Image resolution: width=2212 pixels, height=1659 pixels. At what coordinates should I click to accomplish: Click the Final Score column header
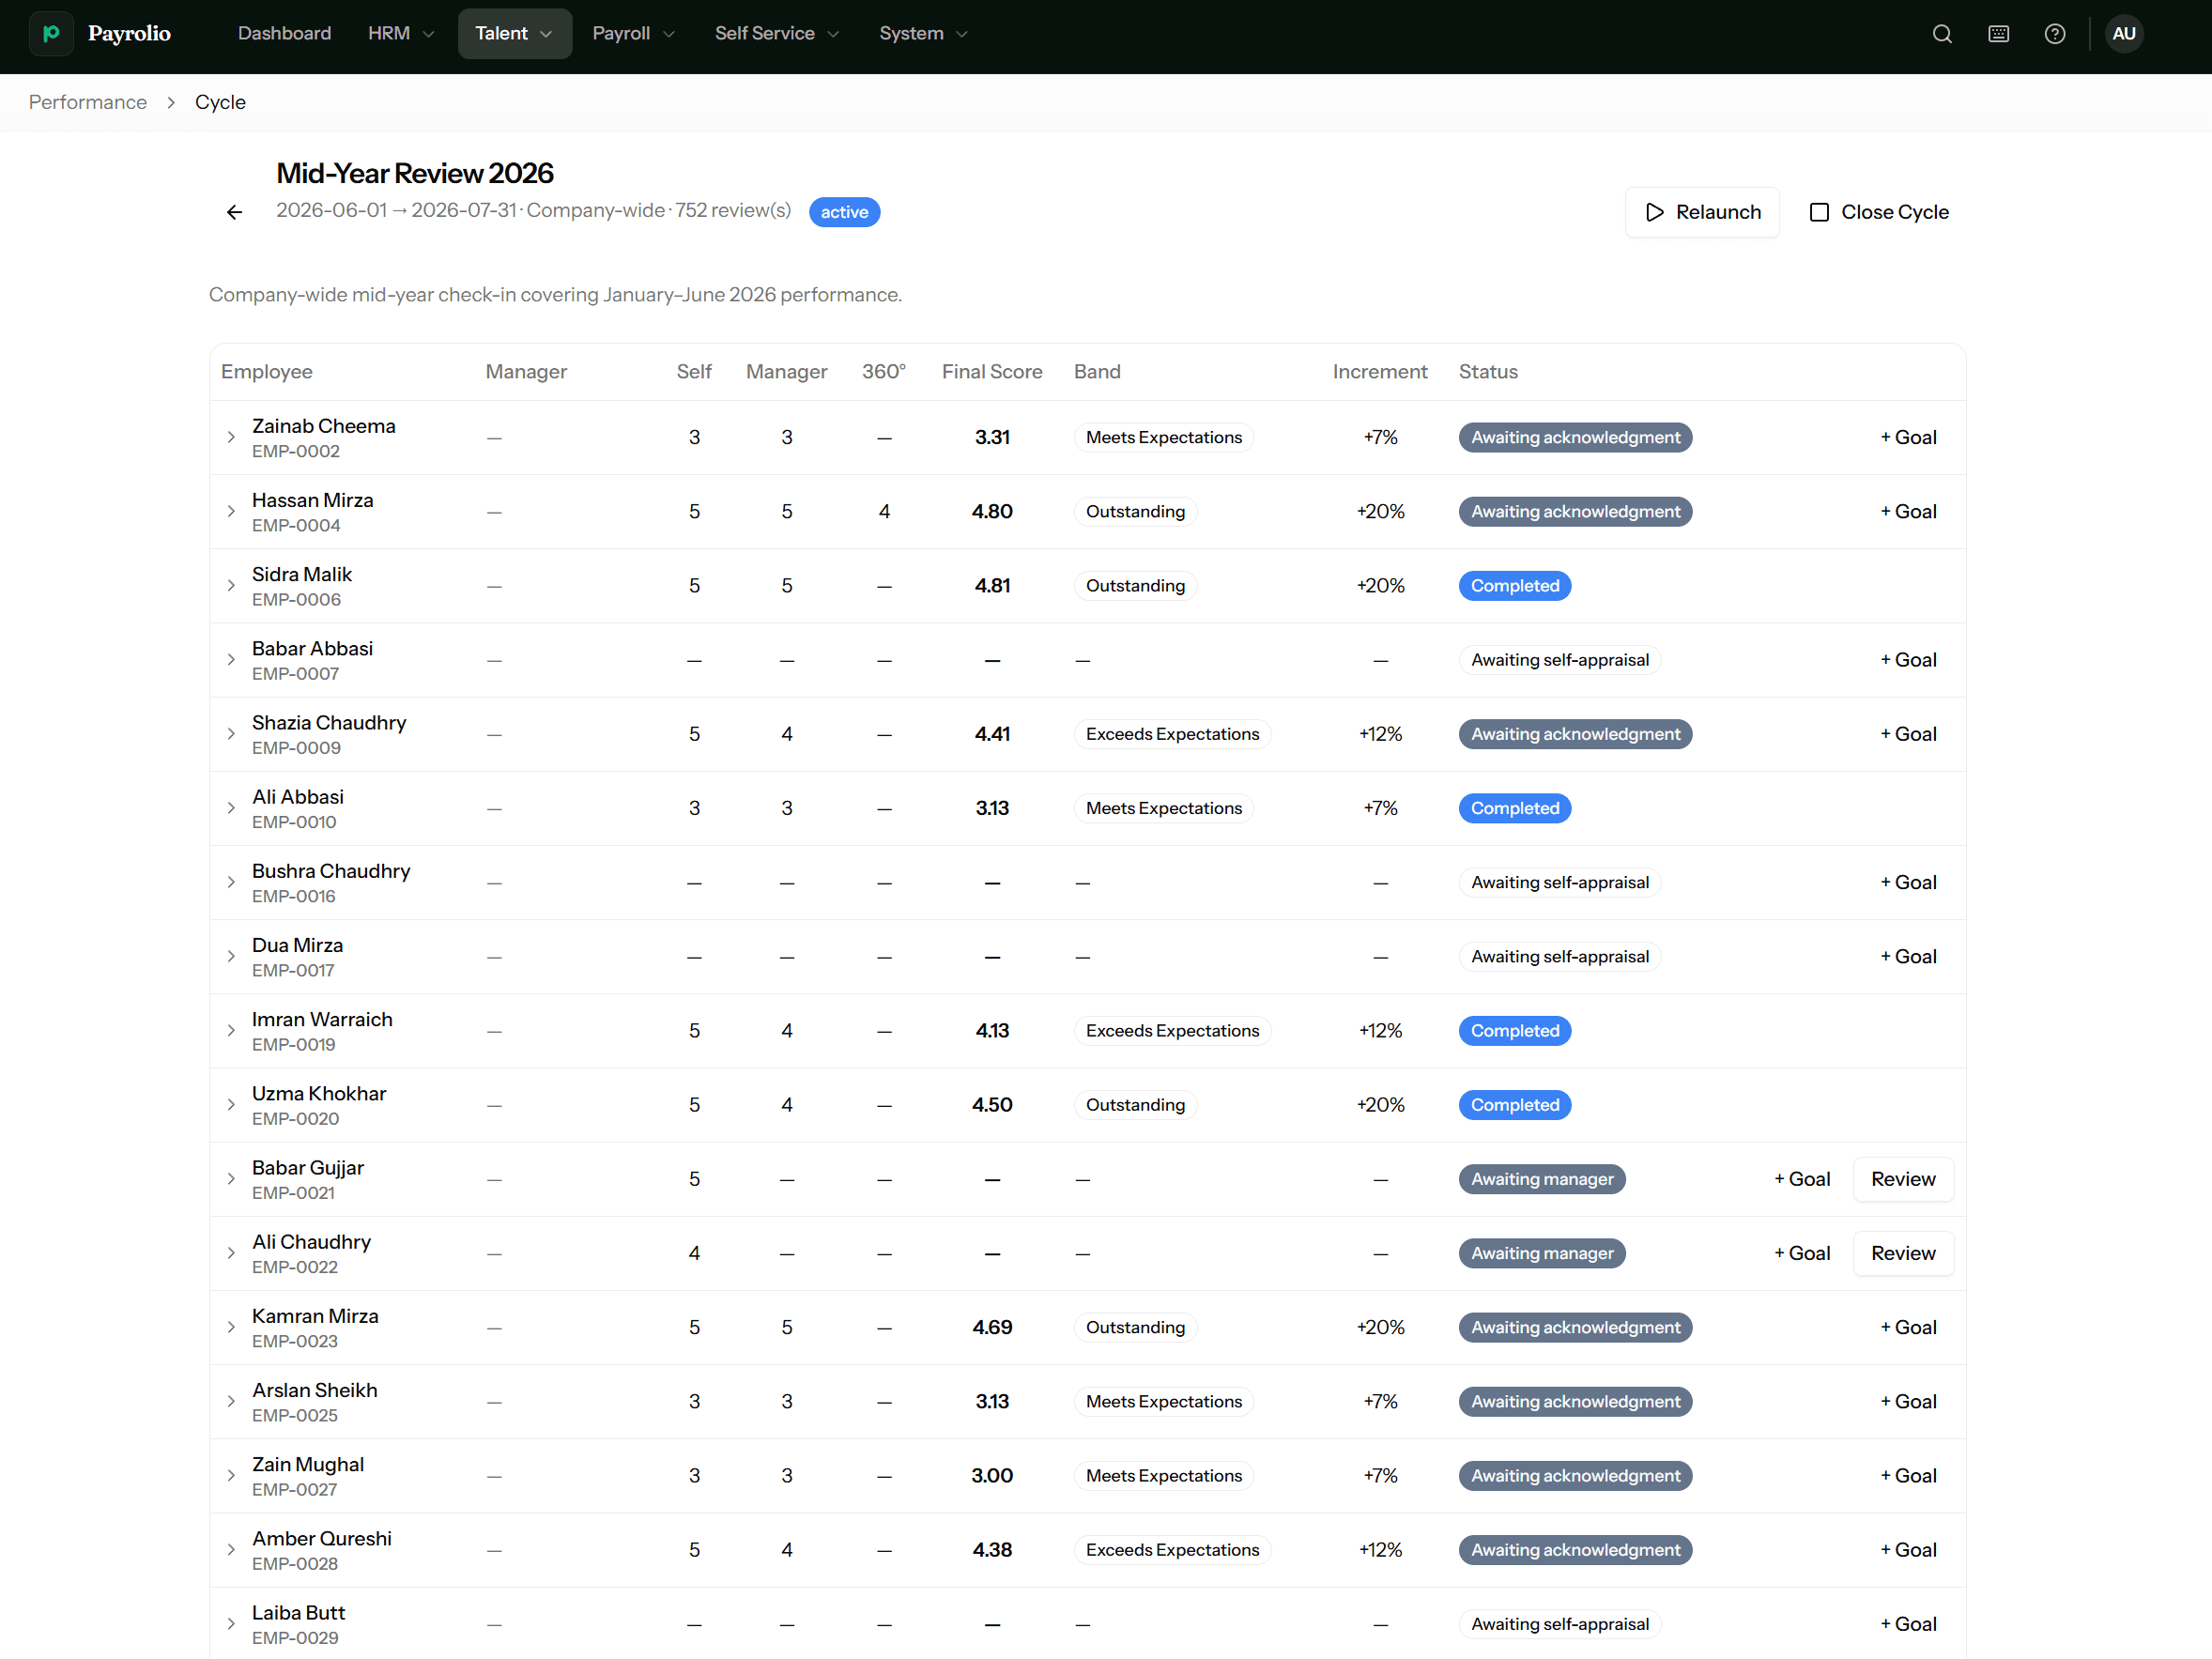pyautogui.click(x=992, y=372)
